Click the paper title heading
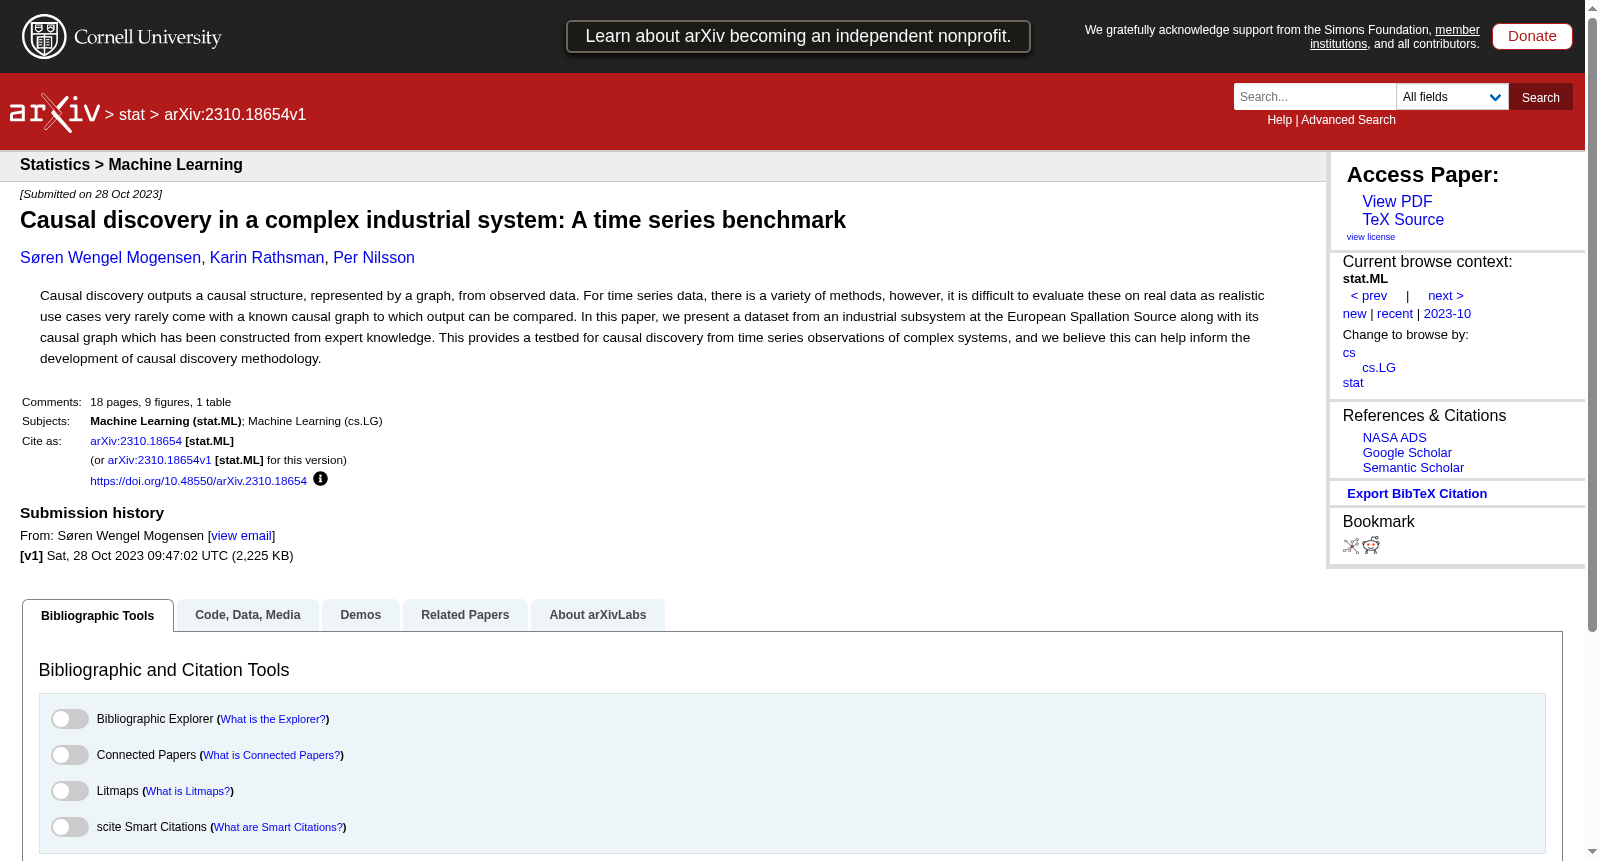Image resolution: width=1600 pixels, height=861 pixels. pos(433,220)
